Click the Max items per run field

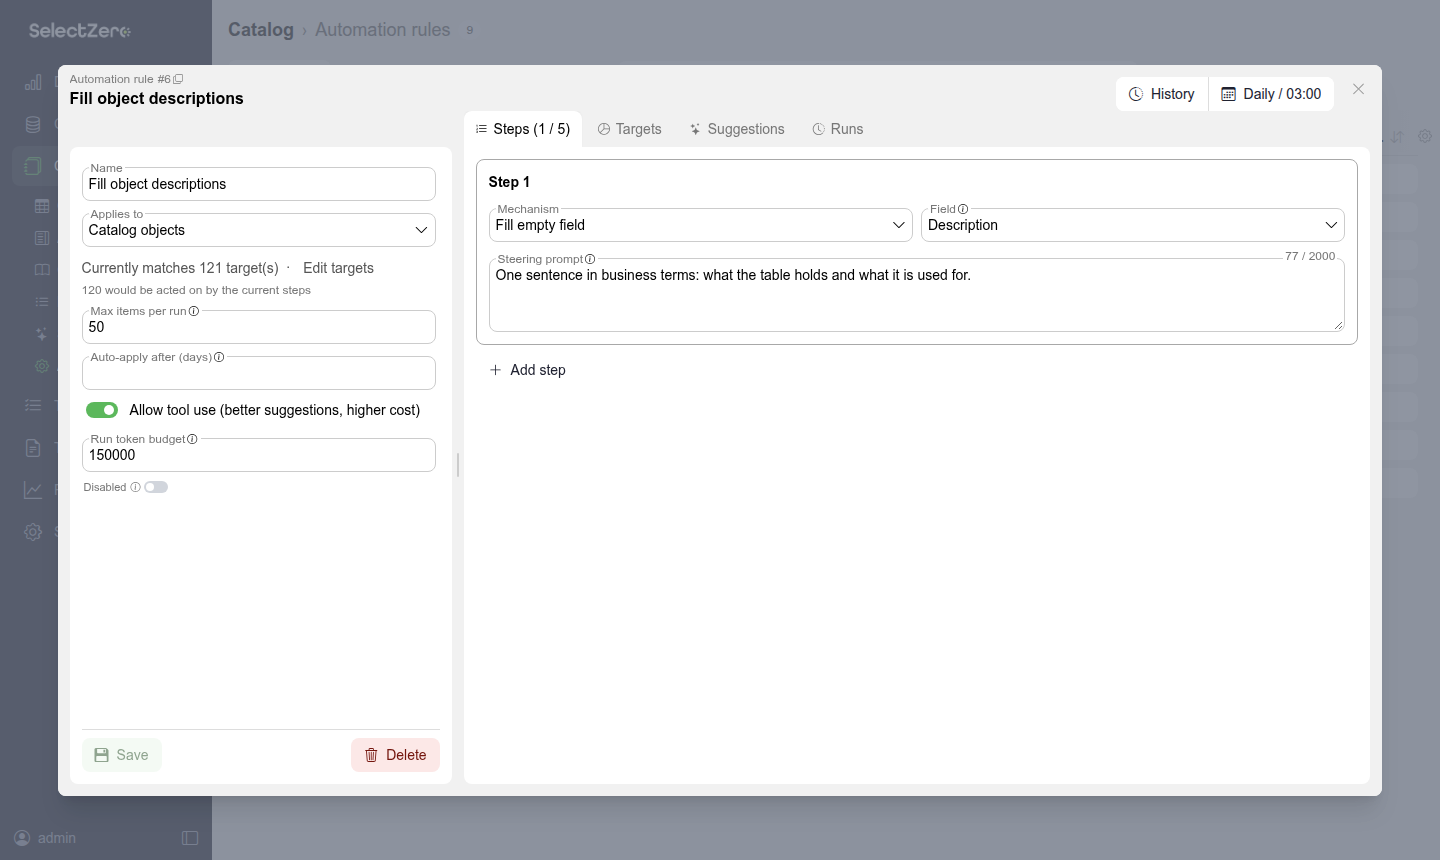coord(259,327)
